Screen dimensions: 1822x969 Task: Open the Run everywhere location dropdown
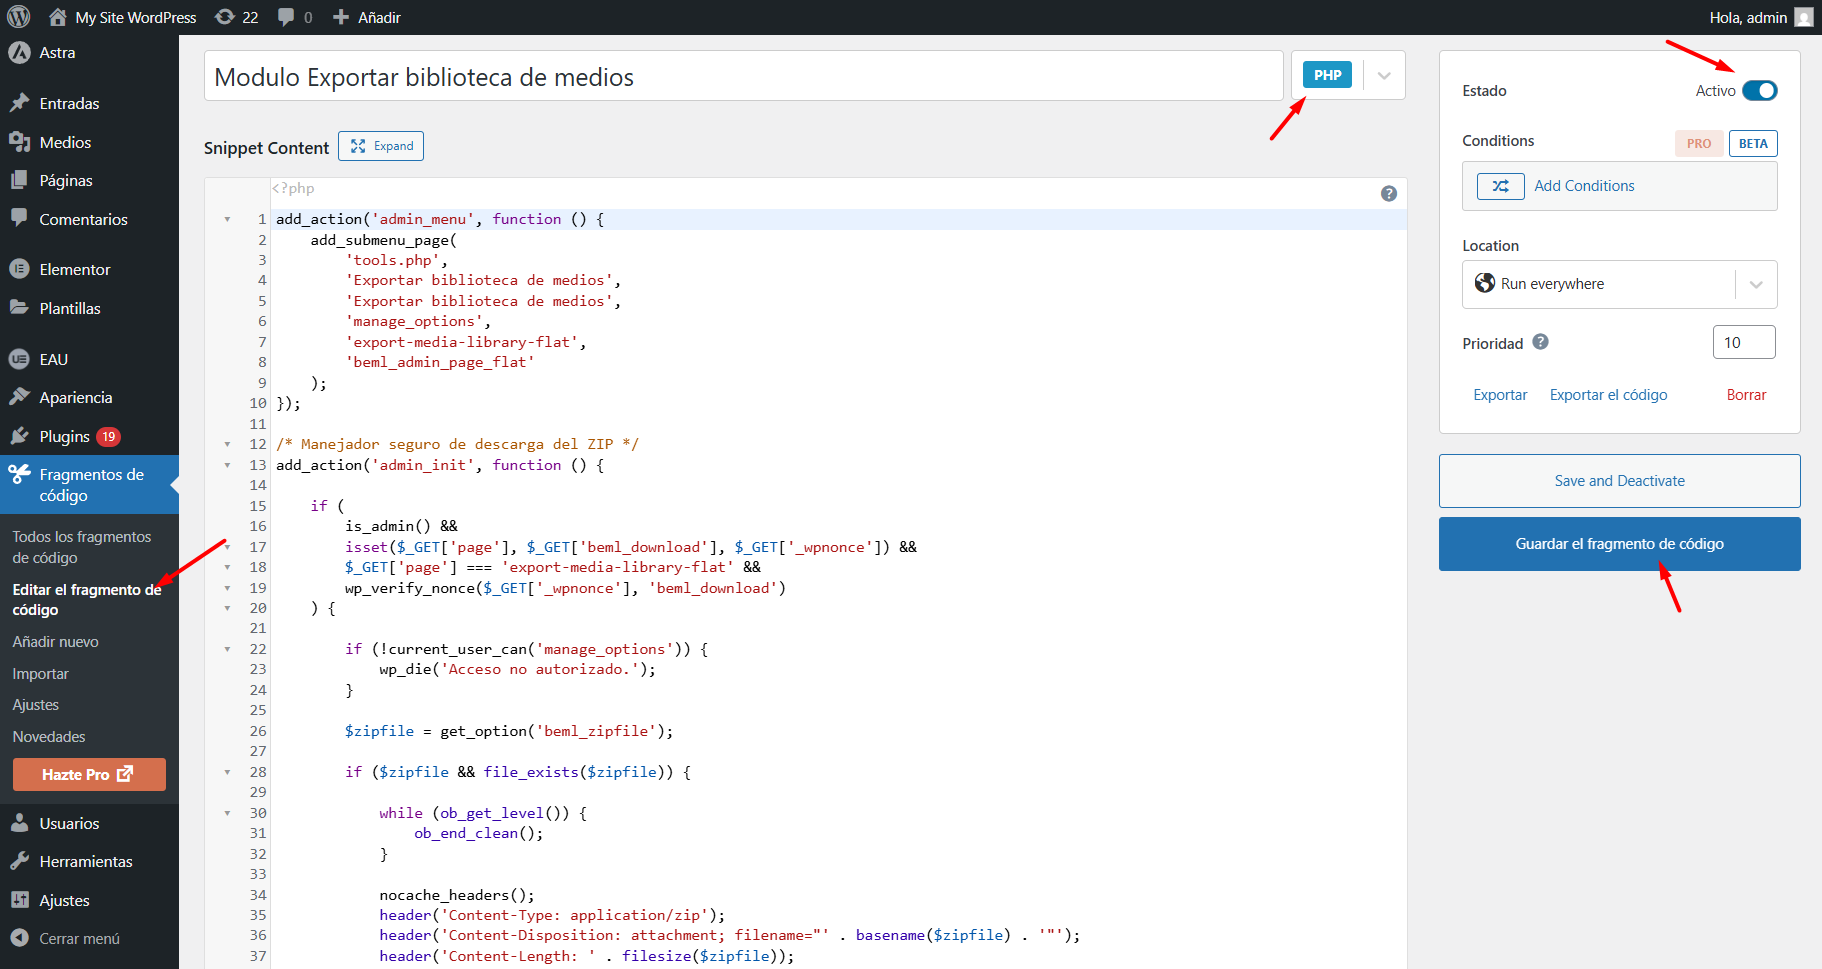coord(1756,284)
